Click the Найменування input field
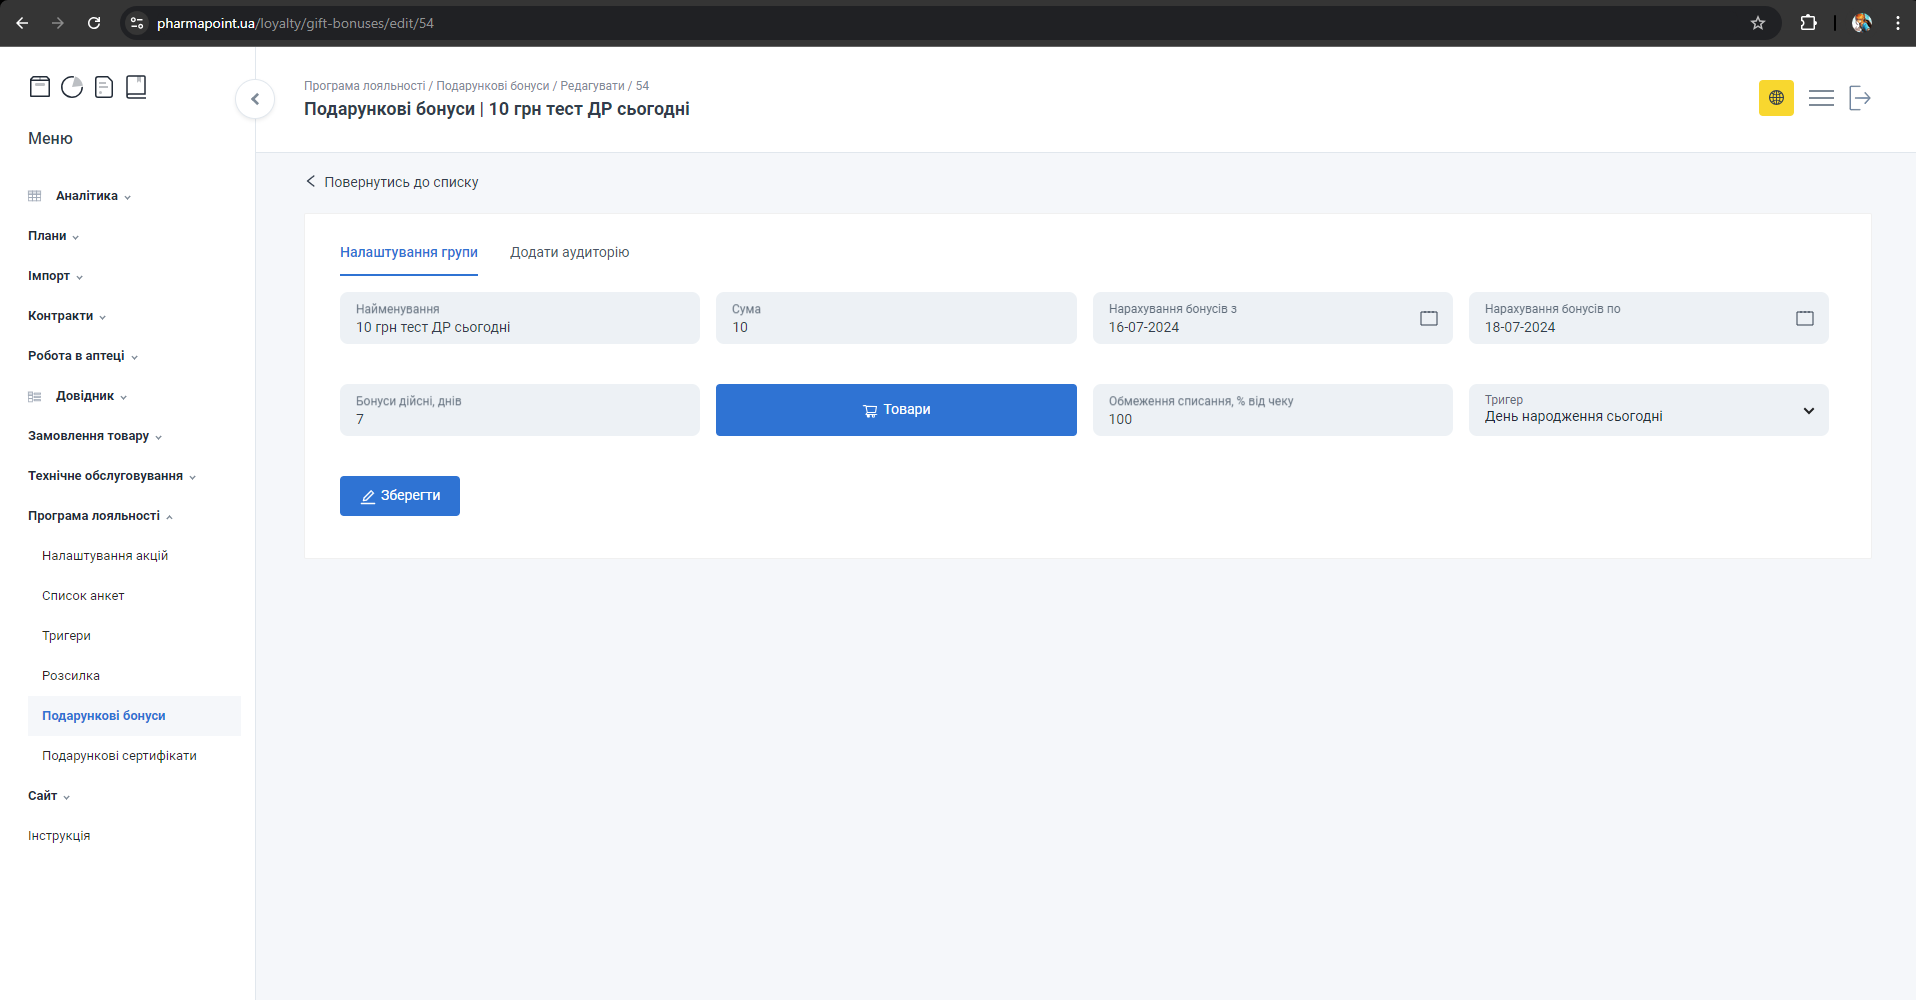The width and height of the screenshot is (1916, 1000). [520, 318]
